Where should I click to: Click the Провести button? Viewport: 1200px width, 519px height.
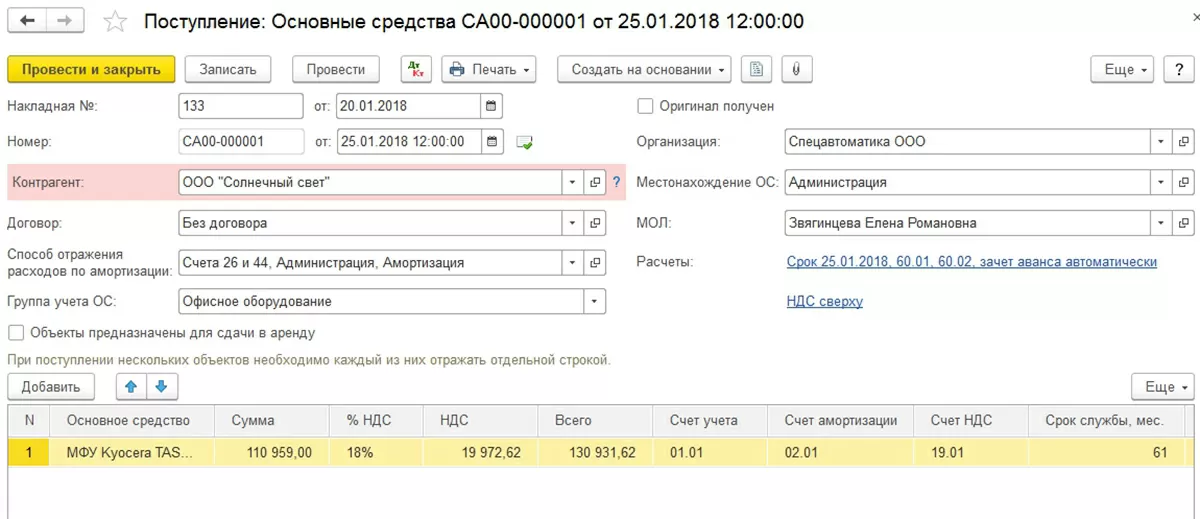[x=336, y=69]
